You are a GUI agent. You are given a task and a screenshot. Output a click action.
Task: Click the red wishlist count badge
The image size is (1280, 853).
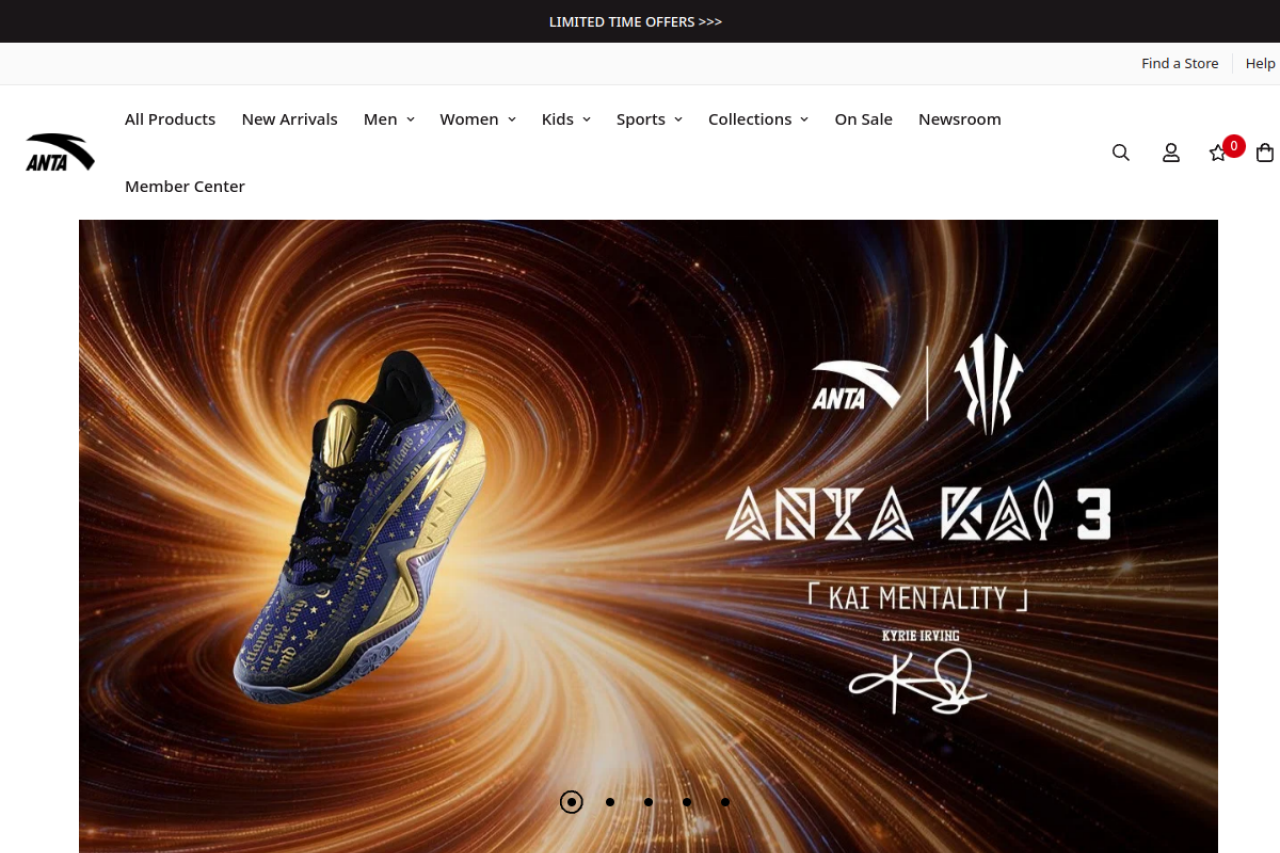point(1234,146)
